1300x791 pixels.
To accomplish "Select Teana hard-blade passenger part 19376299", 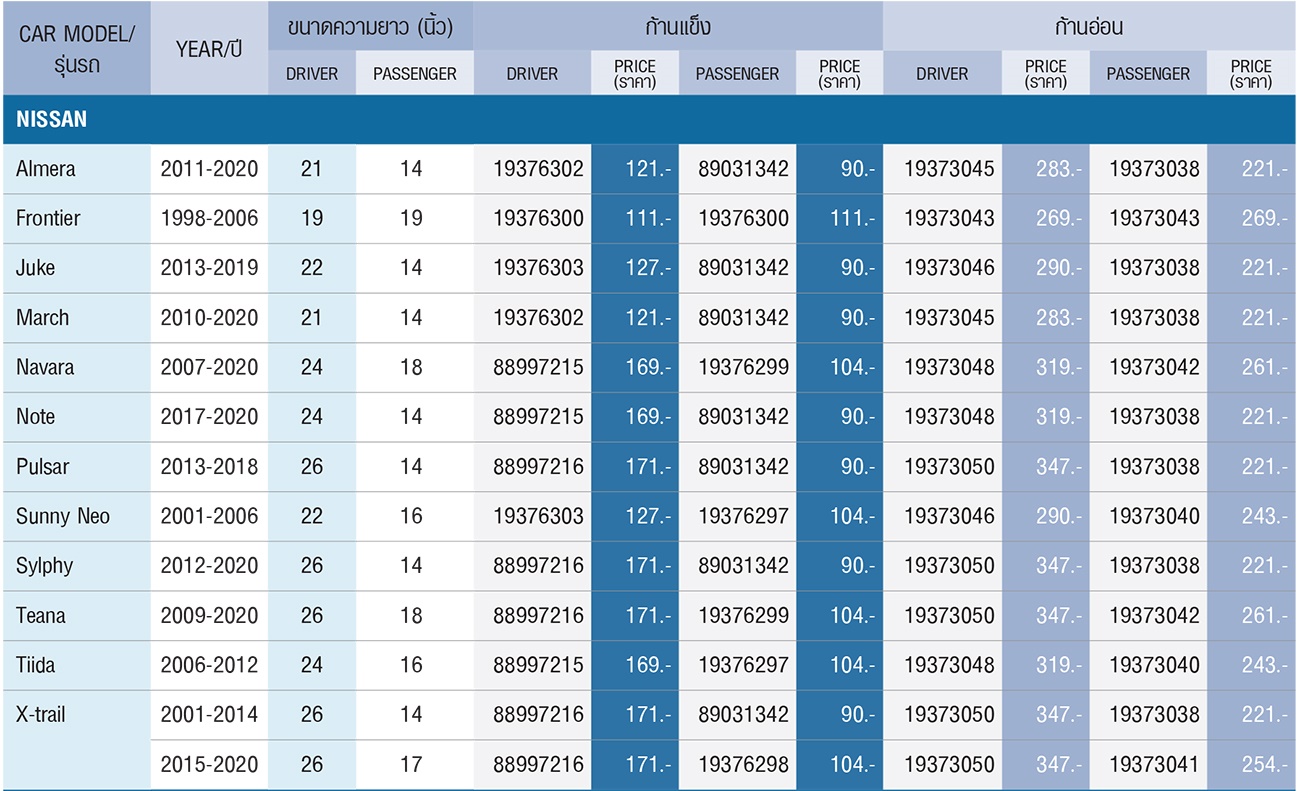I will pos(743,616).
